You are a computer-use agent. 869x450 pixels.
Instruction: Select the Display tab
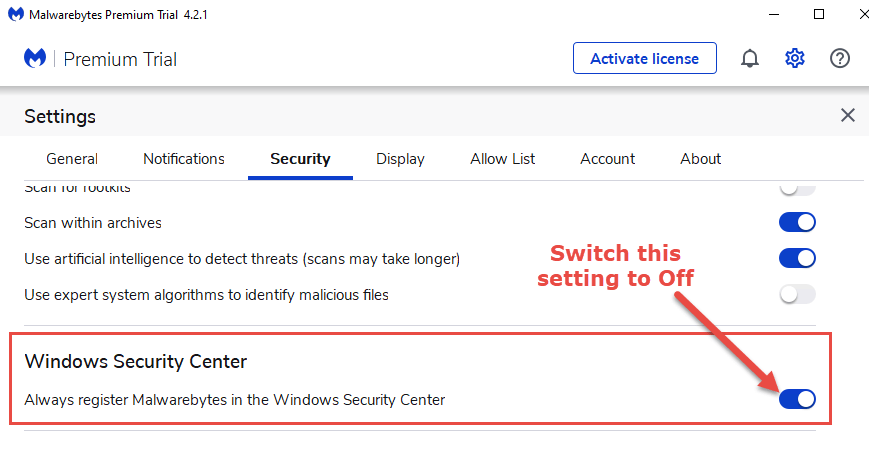pos(400,159)
